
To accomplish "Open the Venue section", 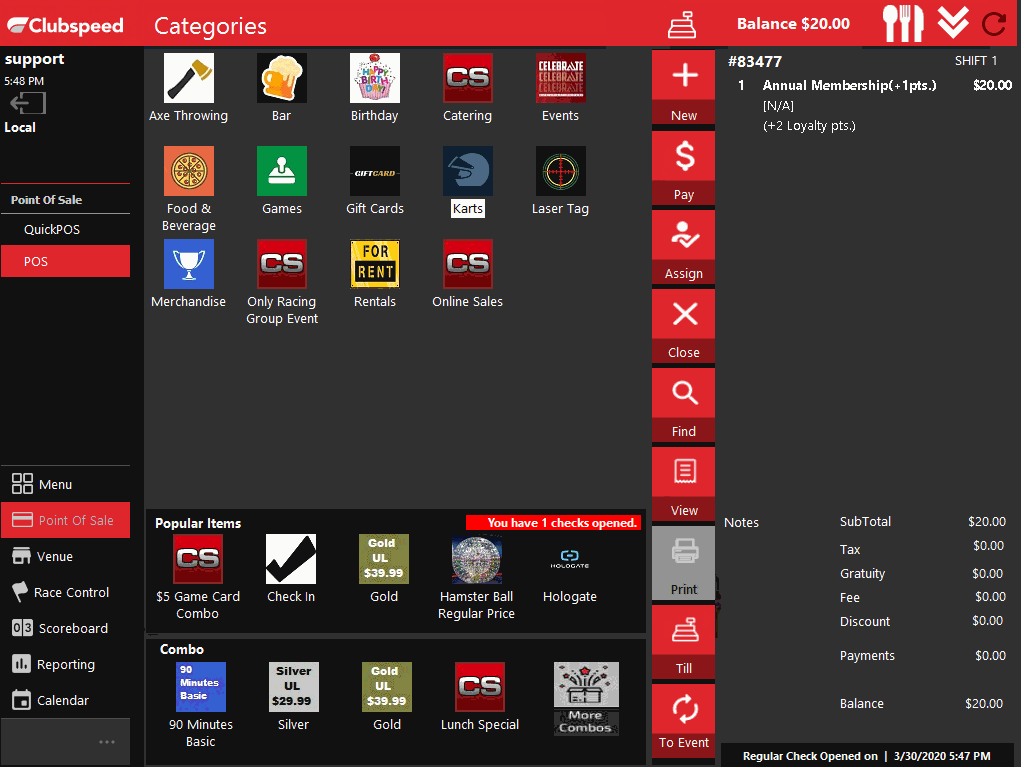I will (x=66, y=556).
